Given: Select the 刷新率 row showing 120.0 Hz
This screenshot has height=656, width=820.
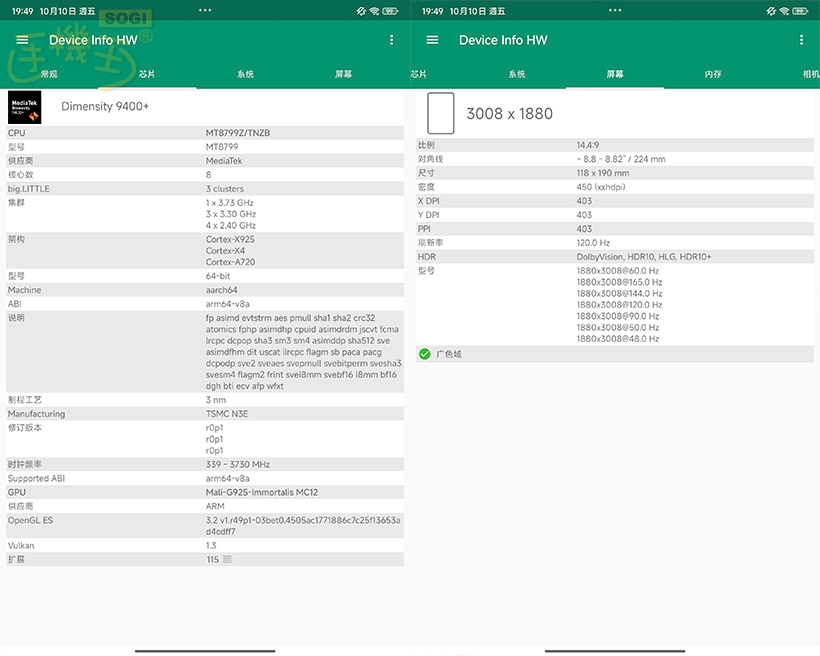Looking at the screenshot, I should pyautogui.click(x=600, y=242).
